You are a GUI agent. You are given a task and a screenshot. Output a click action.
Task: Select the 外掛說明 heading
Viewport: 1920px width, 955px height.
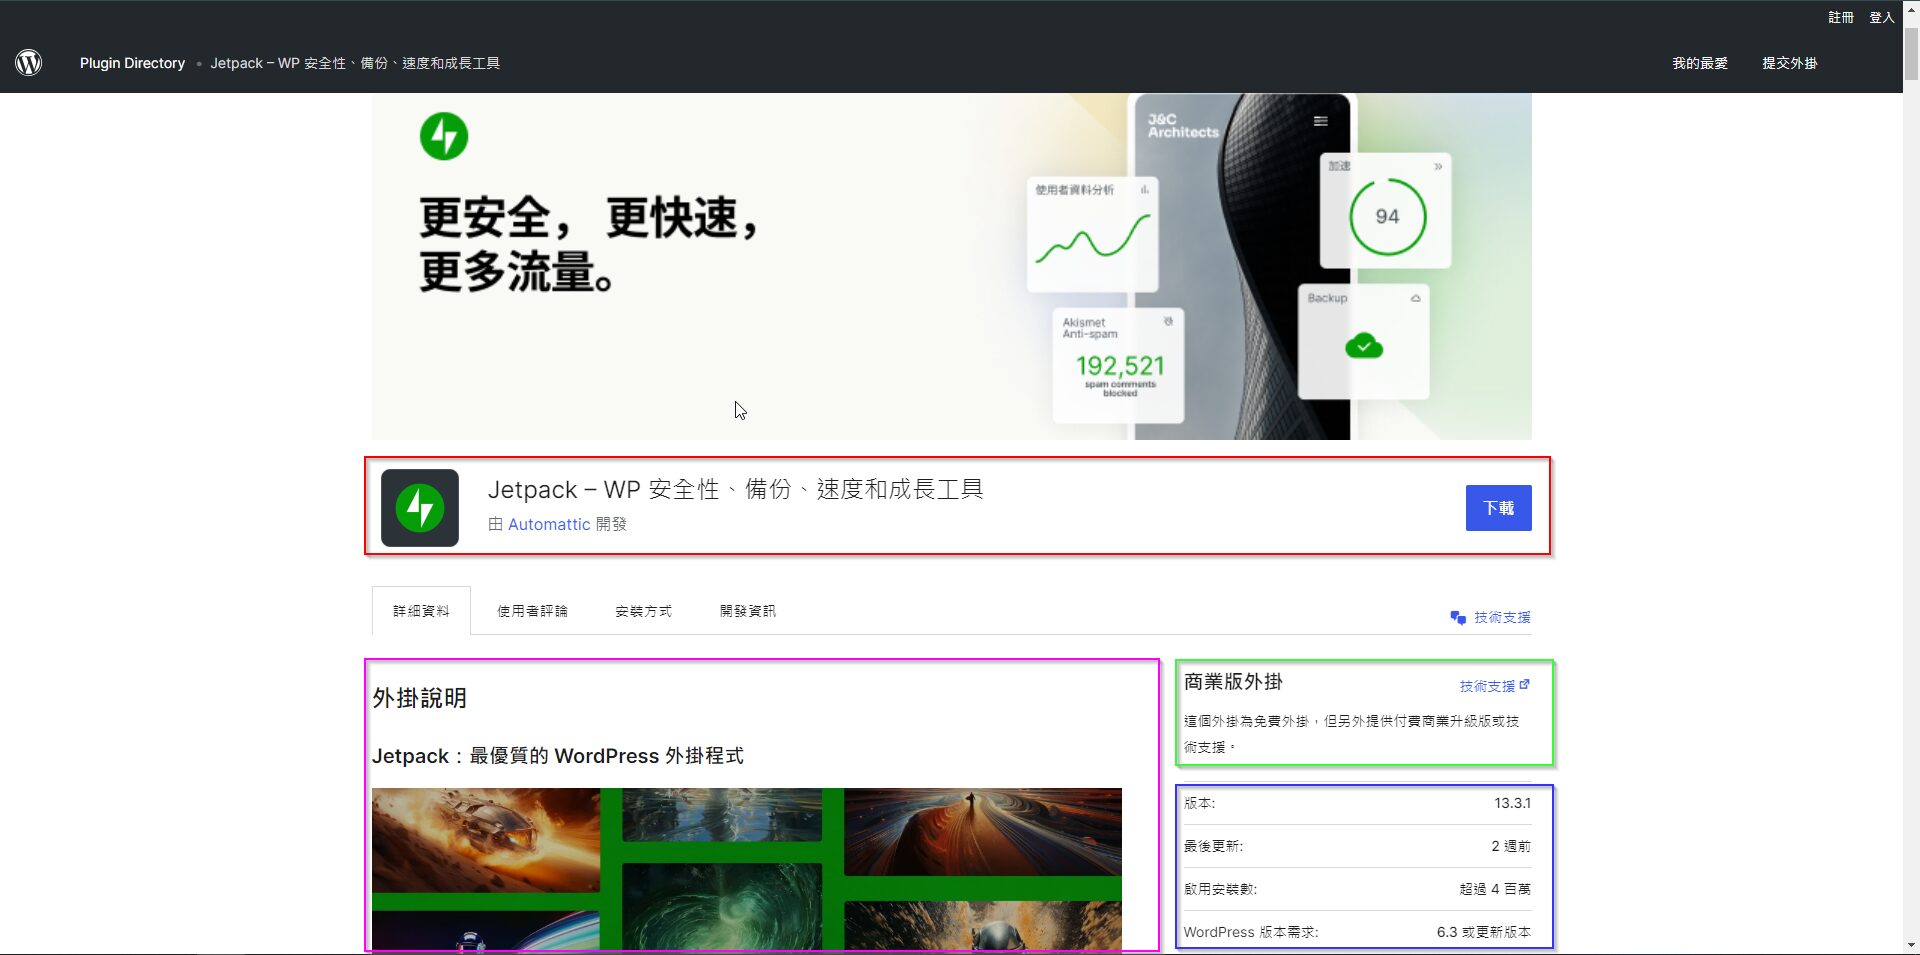click(x=419, y=698)
